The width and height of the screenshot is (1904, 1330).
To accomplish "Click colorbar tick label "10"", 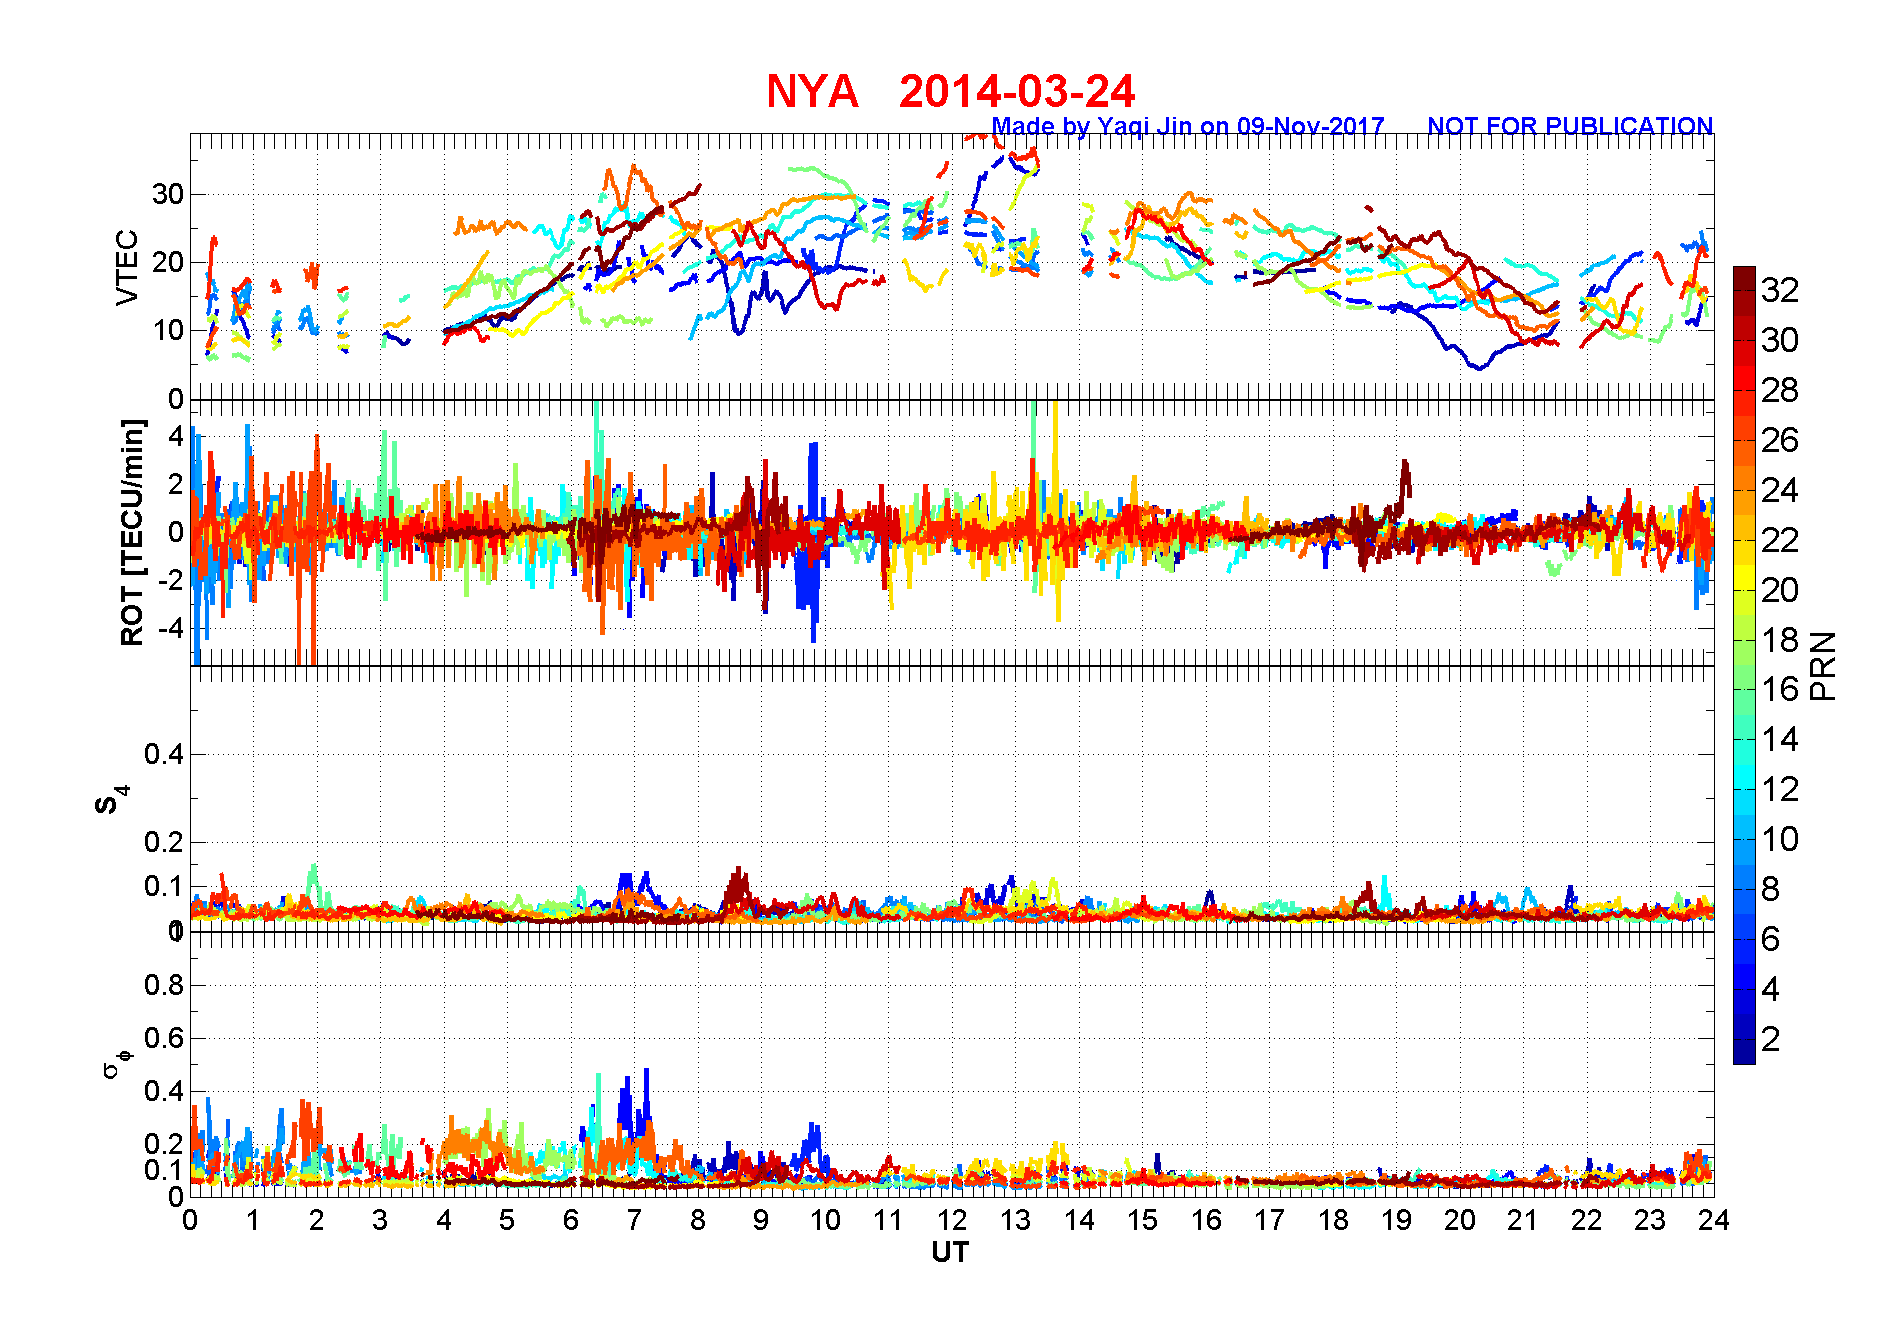I will pos(1780,839).
